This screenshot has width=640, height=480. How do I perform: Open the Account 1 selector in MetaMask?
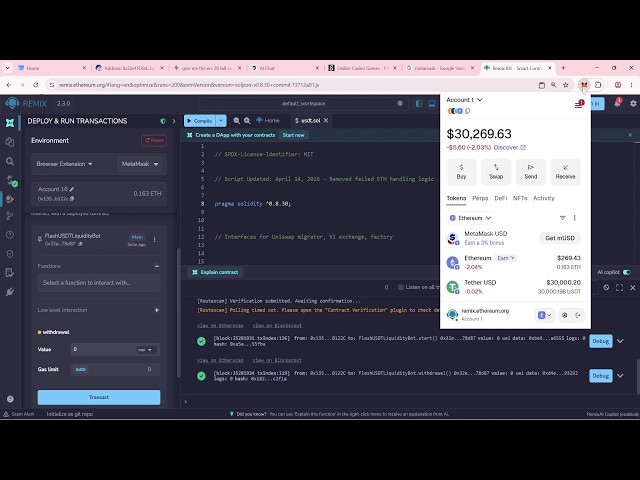tap(464, 100)
